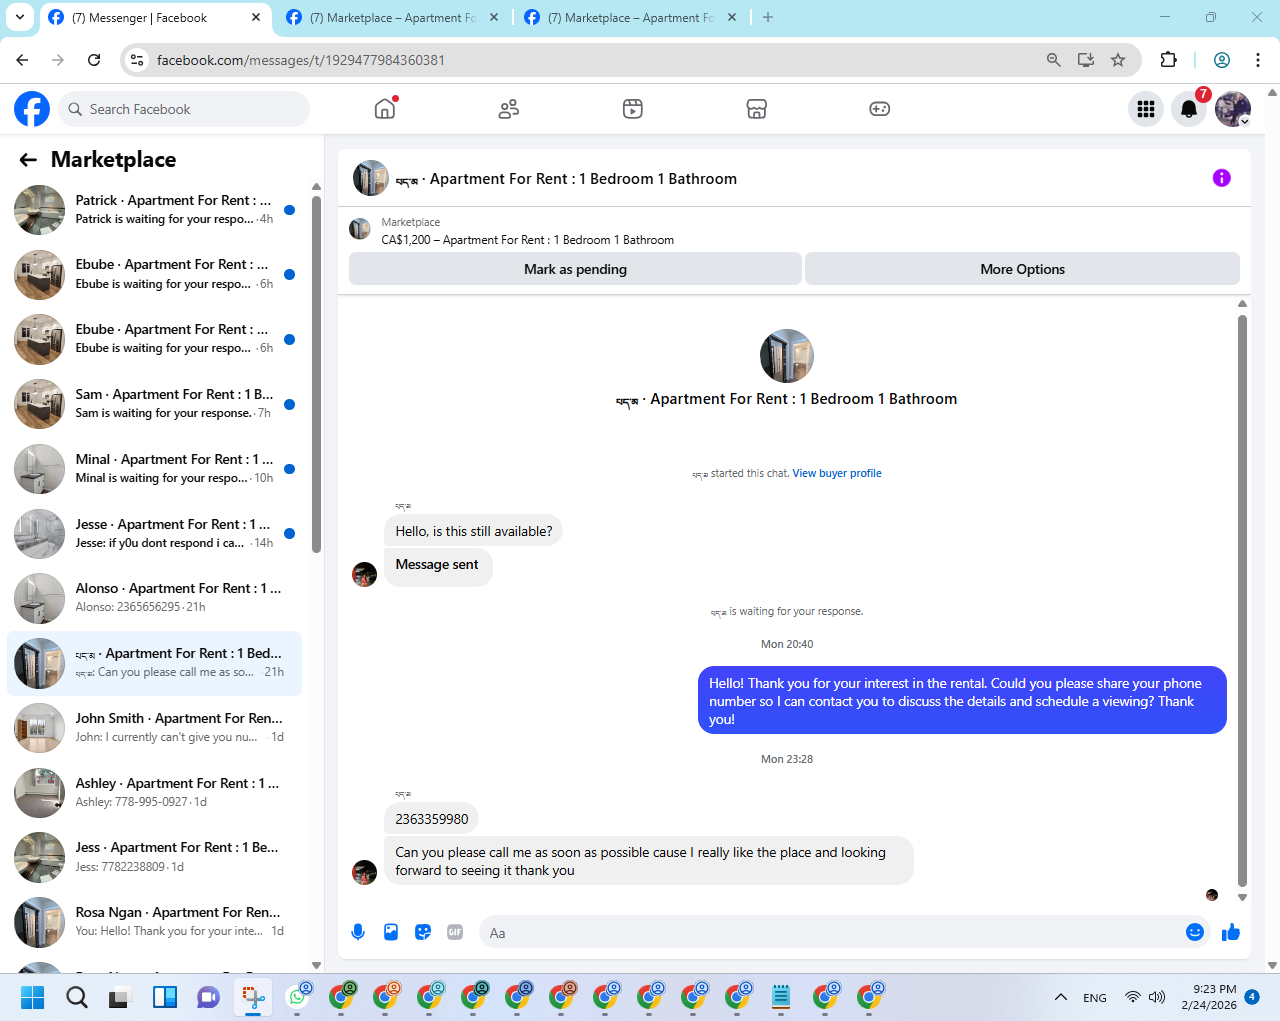Click the listing photo in chat center
Viewport: 1280px width, 1021px height.
point(787,356)
